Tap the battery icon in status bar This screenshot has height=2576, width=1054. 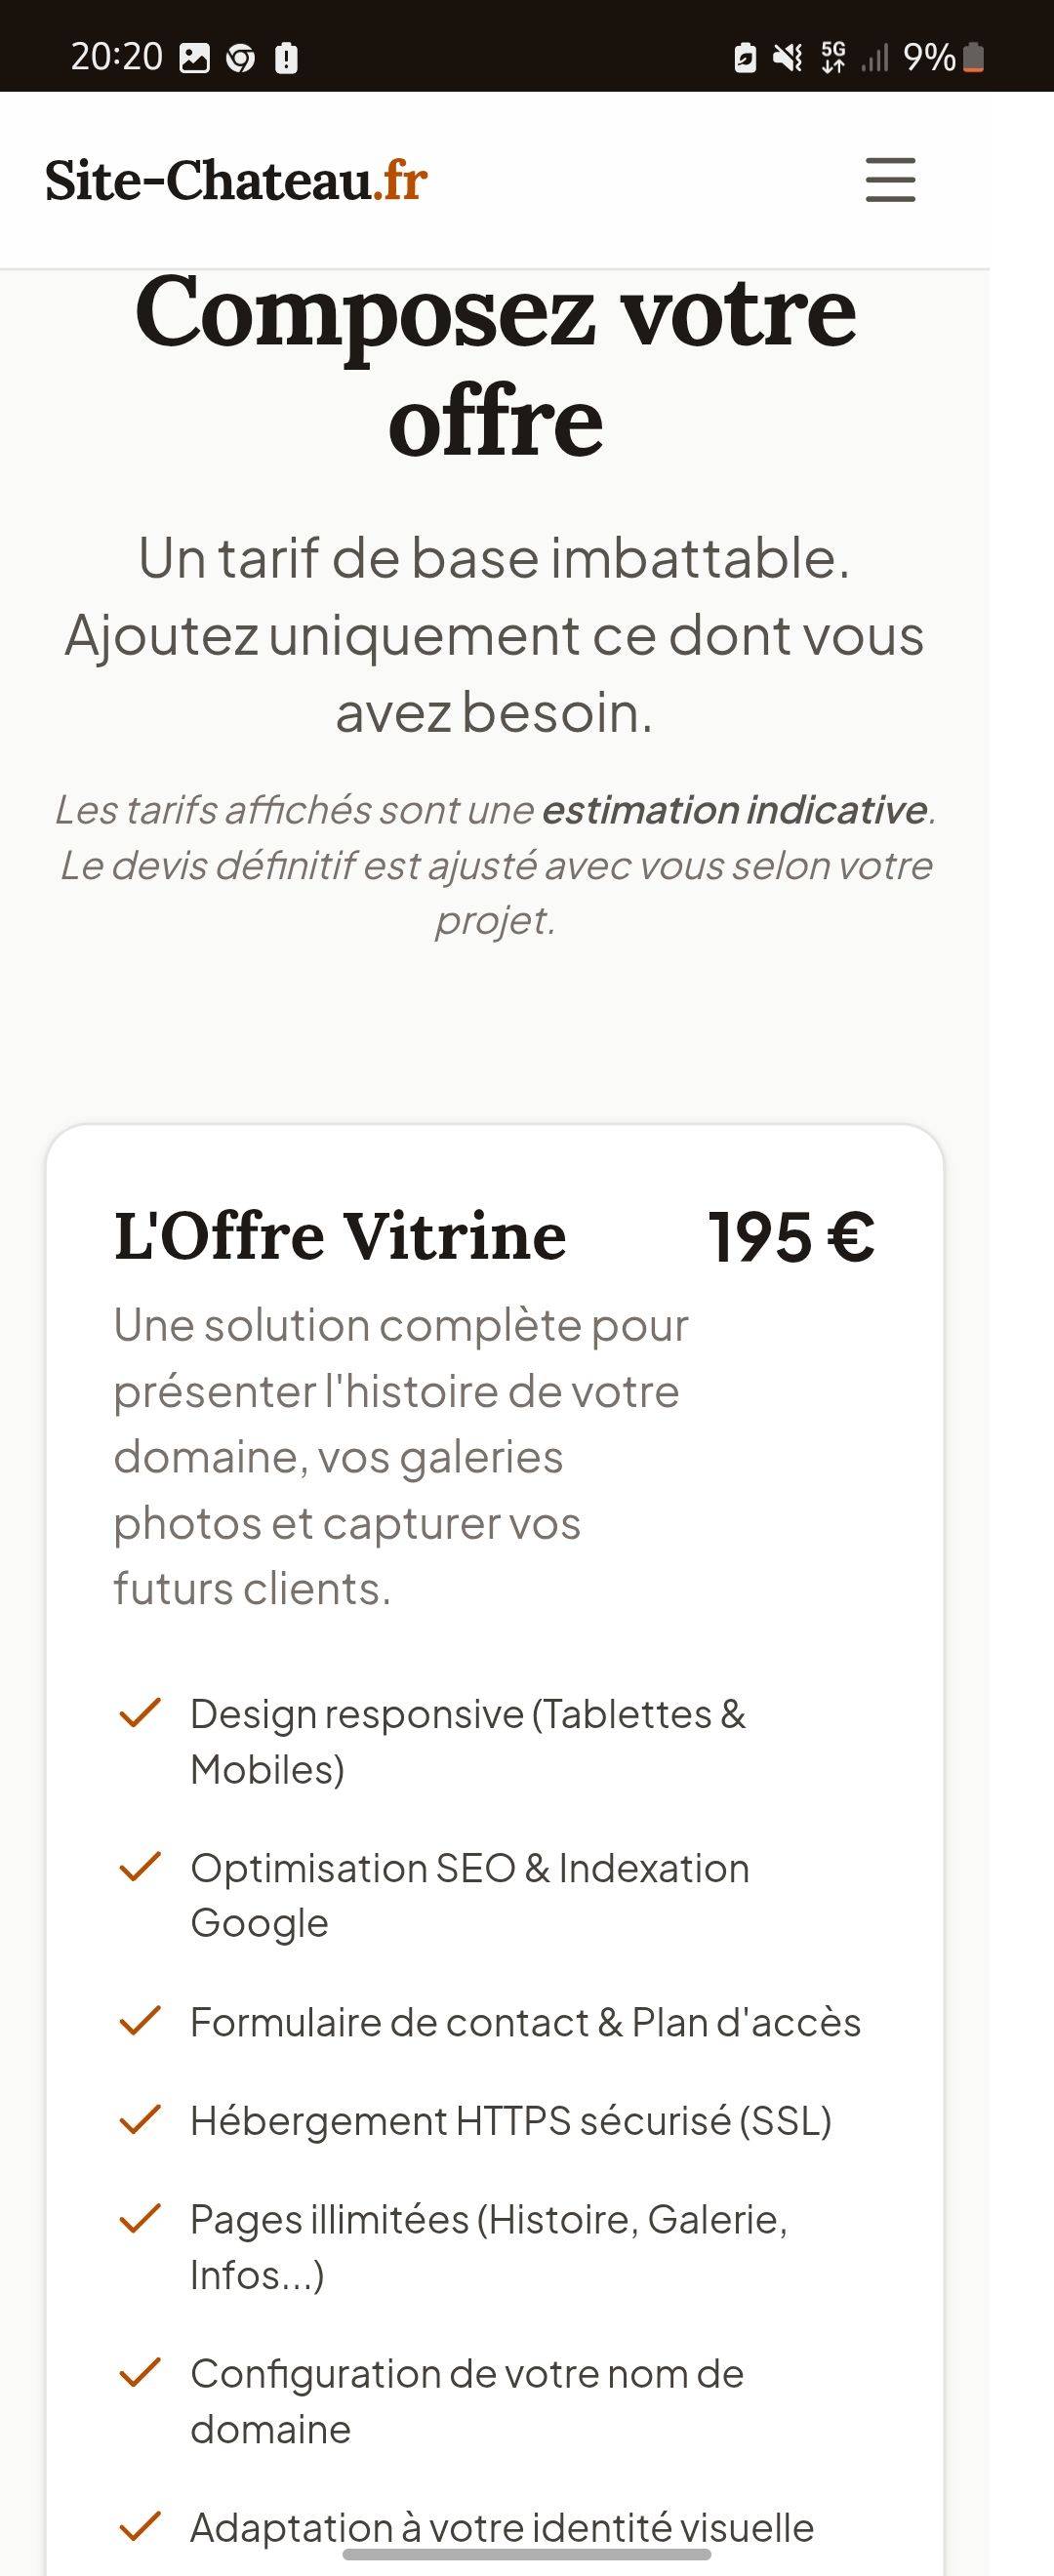coord(974,58)
